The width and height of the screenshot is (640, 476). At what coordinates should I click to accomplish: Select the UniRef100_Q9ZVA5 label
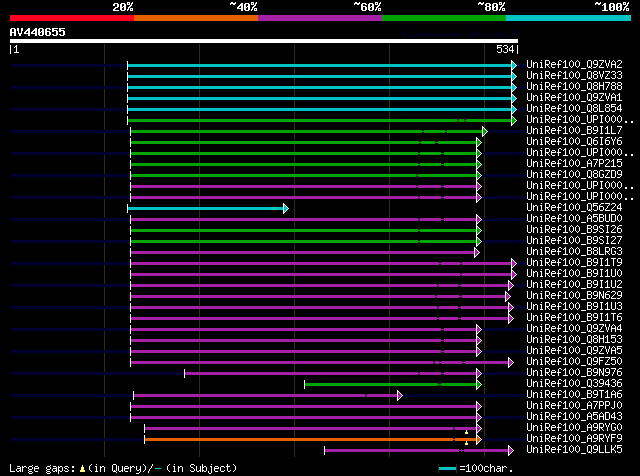(x=574, y=351)
